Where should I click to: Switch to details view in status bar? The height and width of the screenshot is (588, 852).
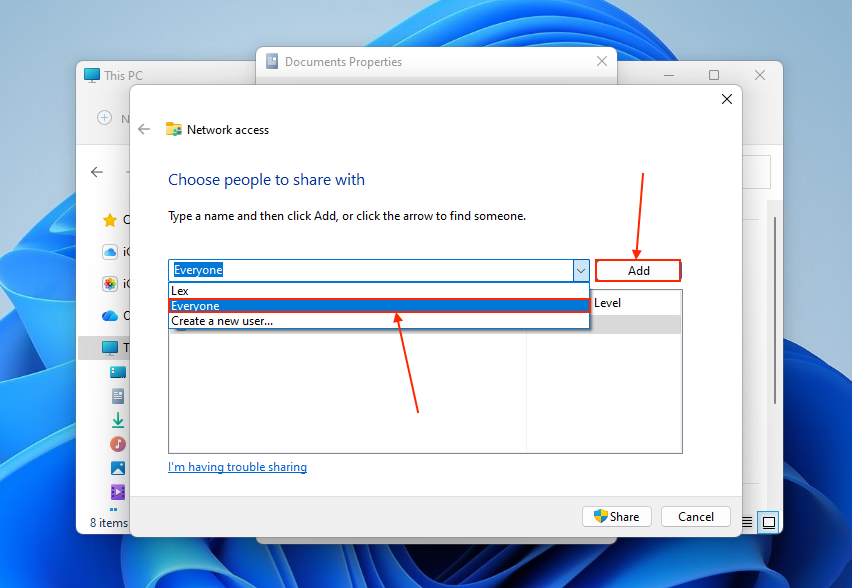click(x=746, y=522)
